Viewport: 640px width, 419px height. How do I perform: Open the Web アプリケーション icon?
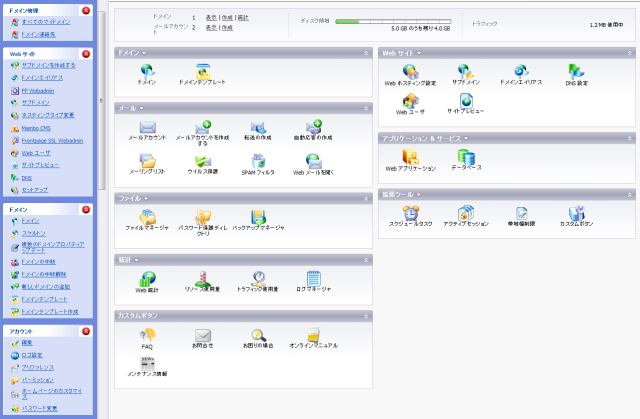[410, 156]
